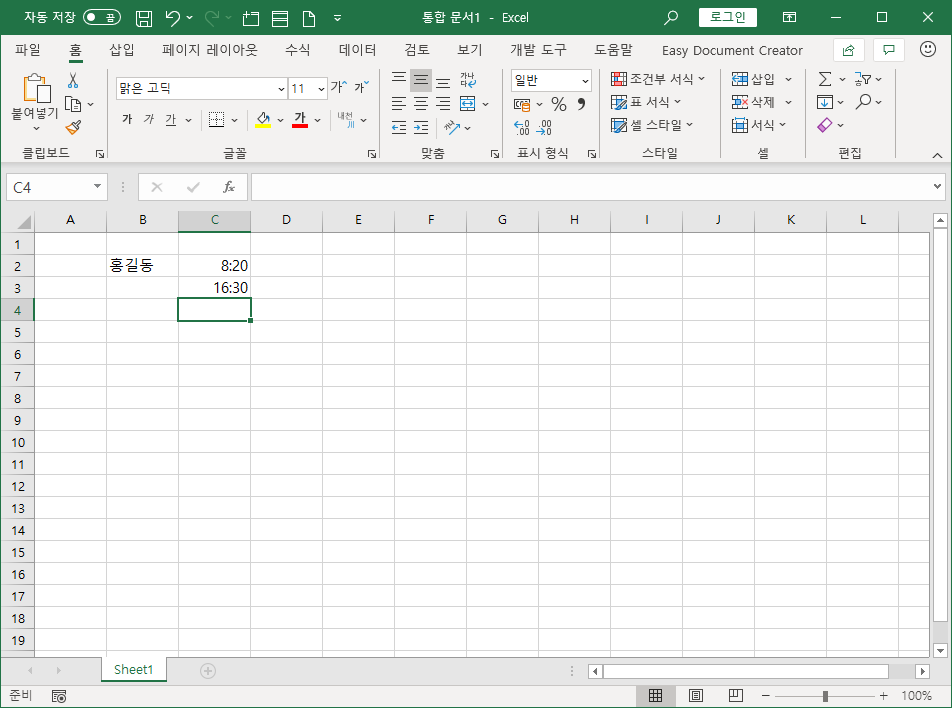Viewport: 952px width, 708px height.
Task: Click the Clear eraser icon
Action: tap(824, 125)
